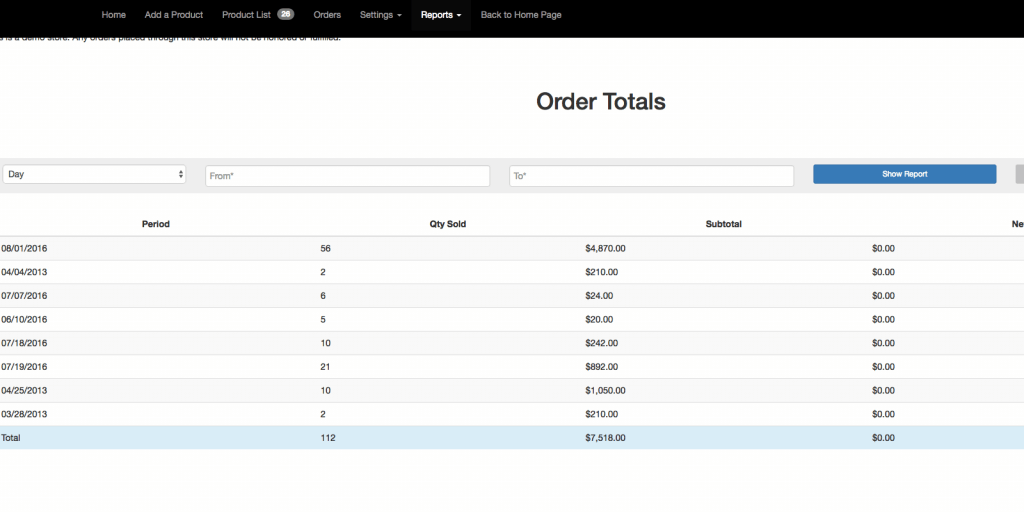The image size is (1024, 512).
Task: Click the Subtotal column header
Action: click(723, 224)
